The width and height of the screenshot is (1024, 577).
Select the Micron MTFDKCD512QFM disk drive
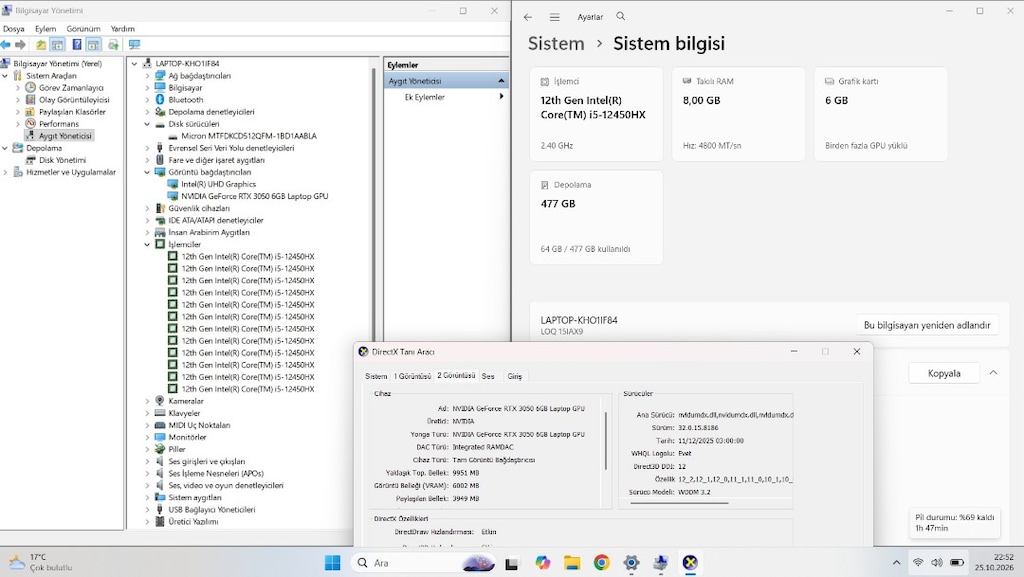[248, 136]
